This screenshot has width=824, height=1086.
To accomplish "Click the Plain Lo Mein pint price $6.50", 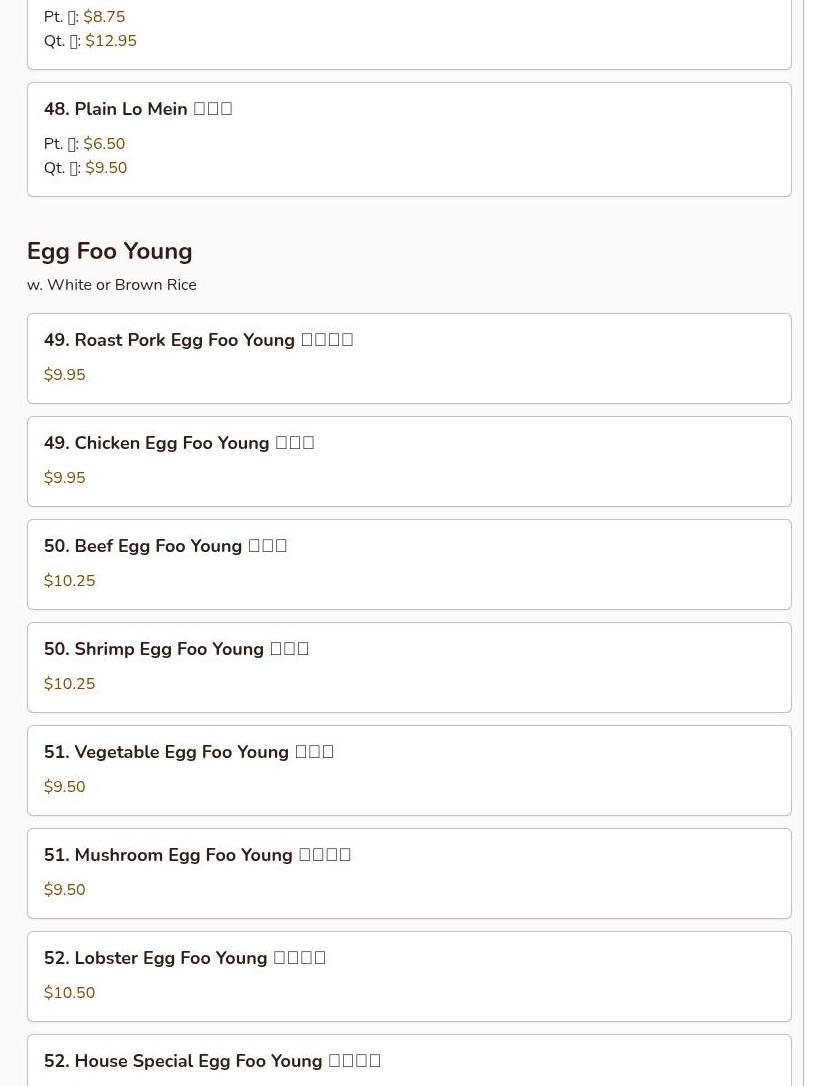I will (x=104, y=144).
